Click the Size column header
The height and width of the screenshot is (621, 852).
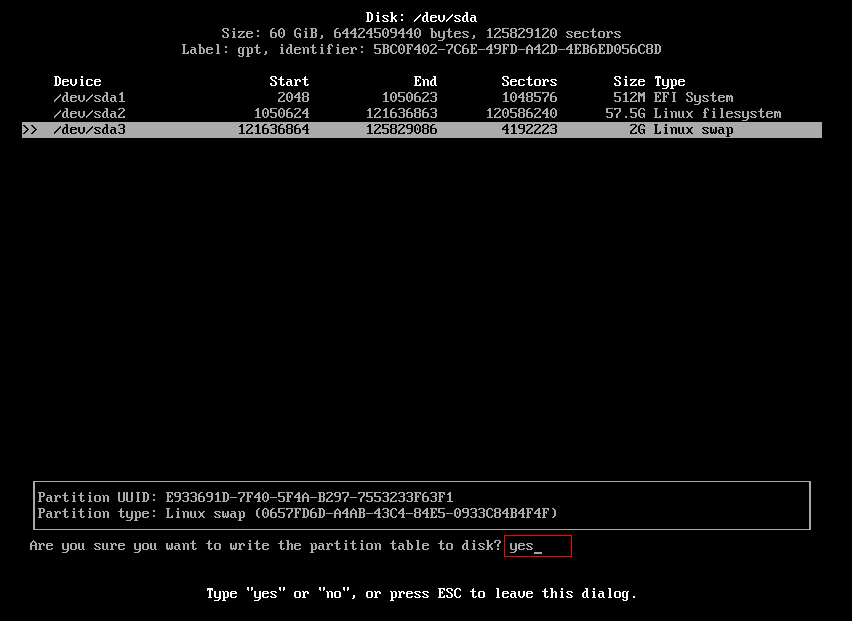[x=629, y=81]
